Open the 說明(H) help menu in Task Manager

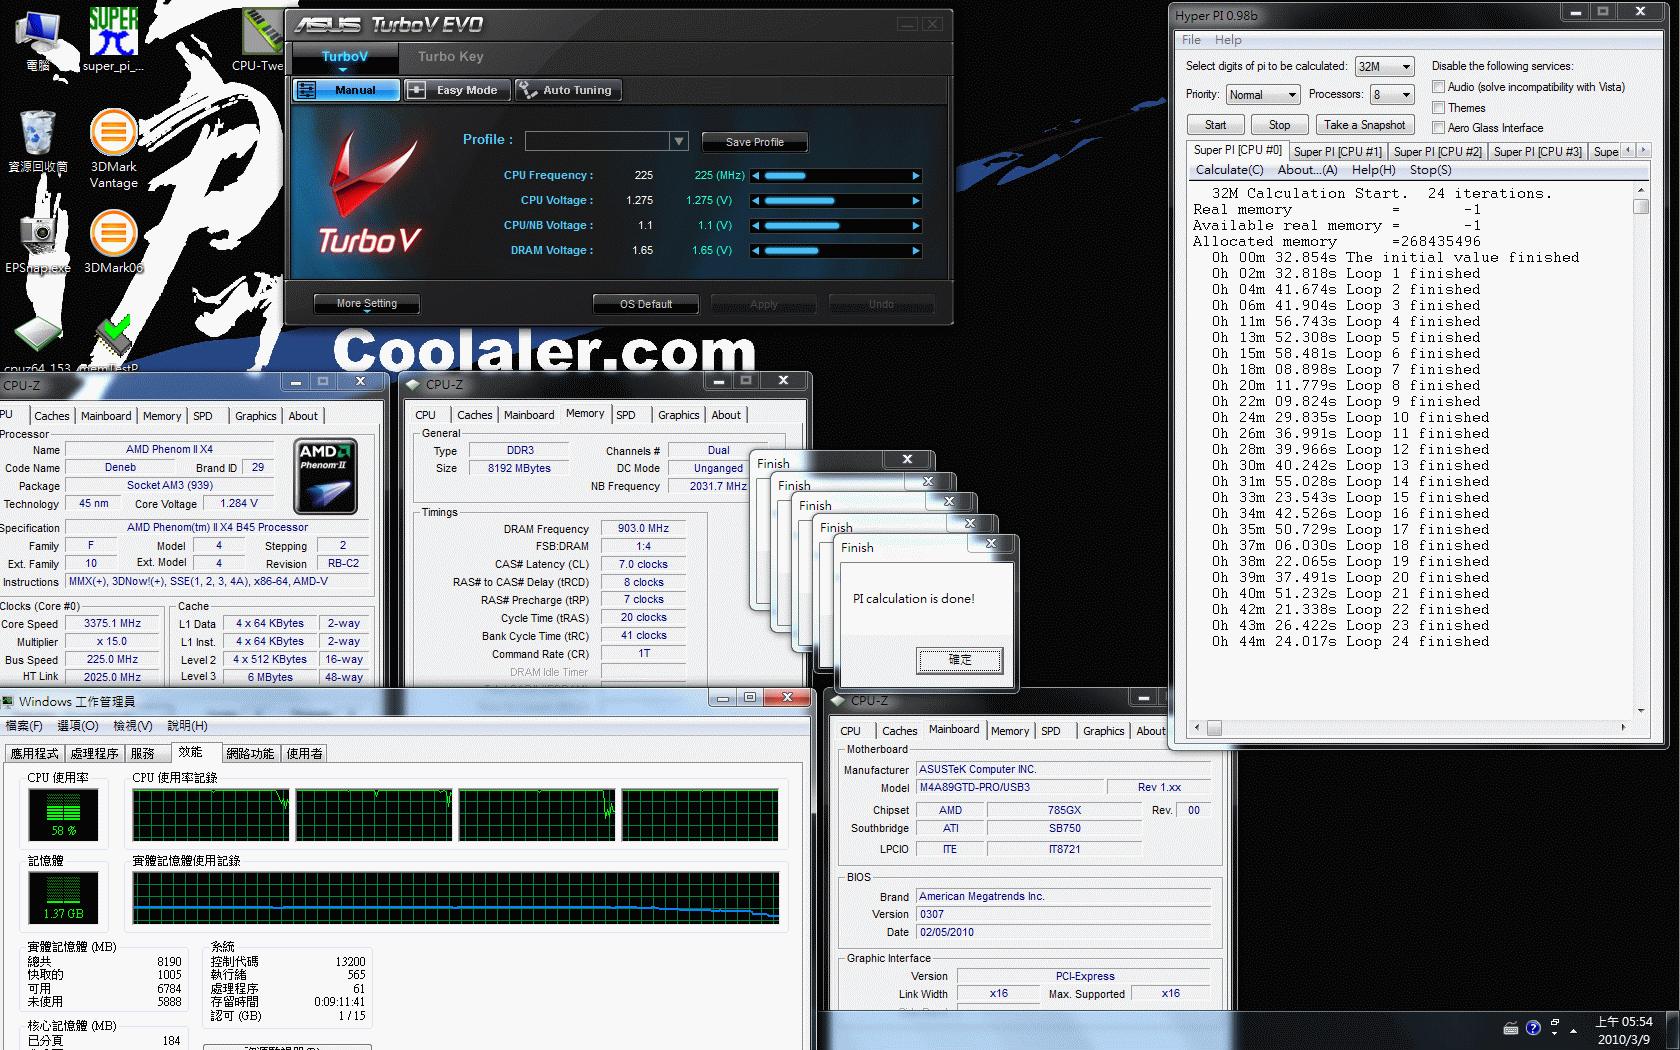(187, 726)
